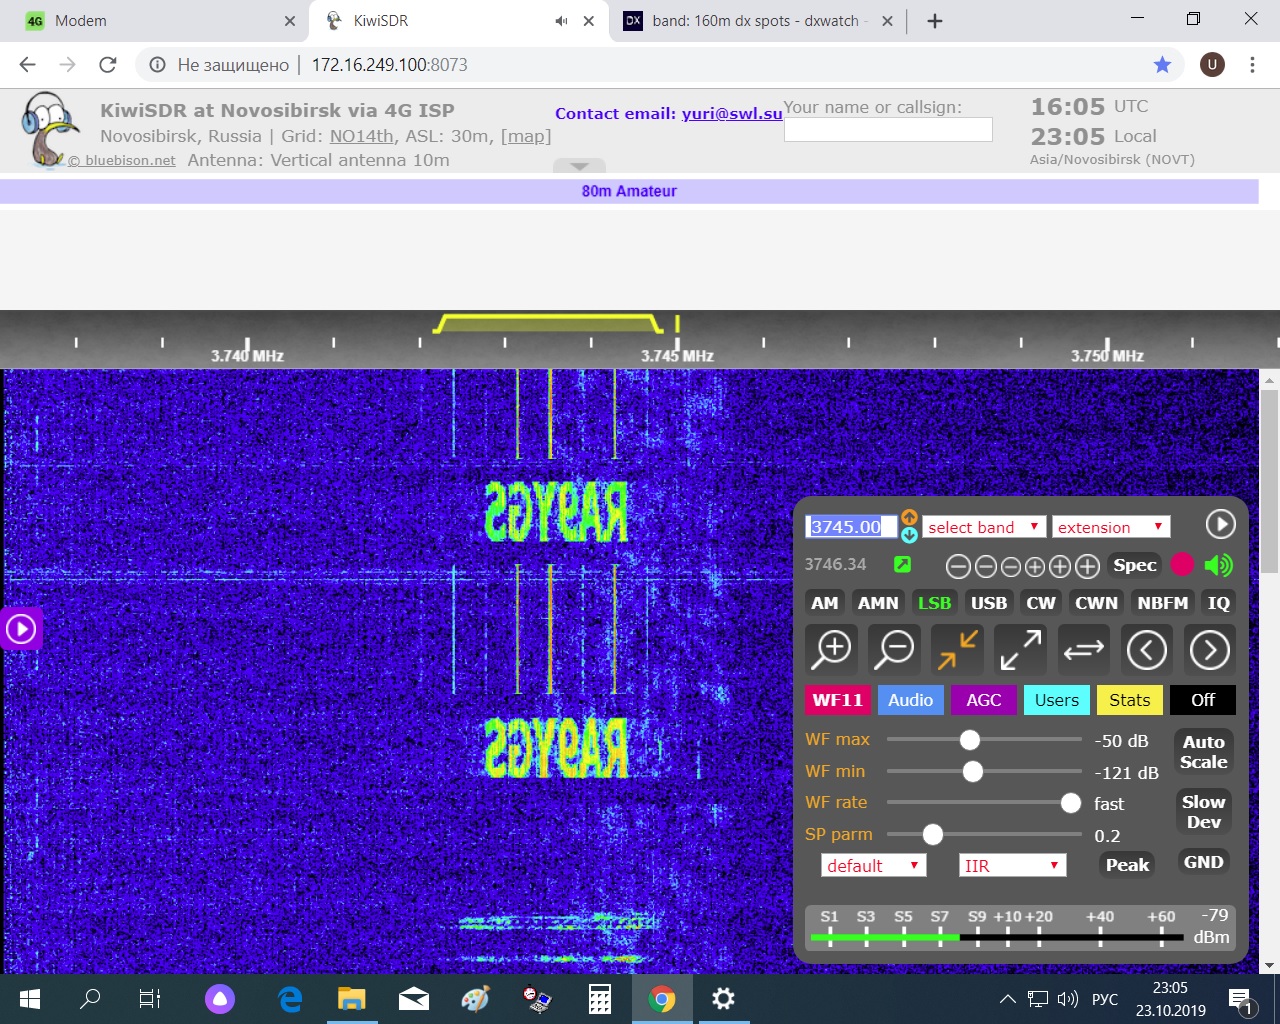This screenshot has width=1280, height=1024.
Task: Click the waterfall zoom out magnifier icon
Action: (894, 650)
